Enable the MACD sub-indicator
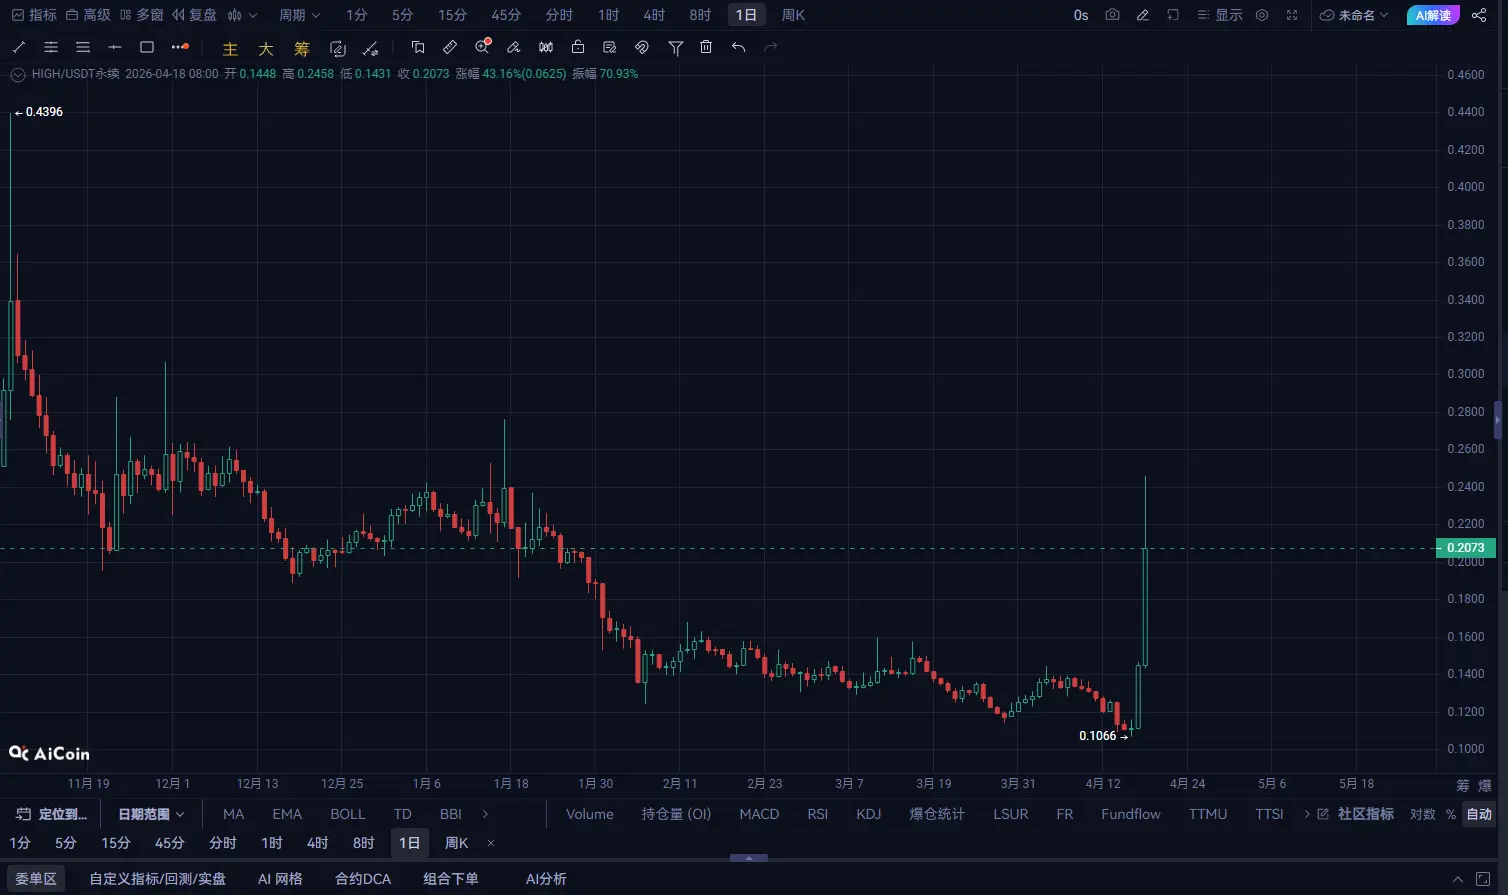This screenshot has width=1508, height=895. (759, 814)
